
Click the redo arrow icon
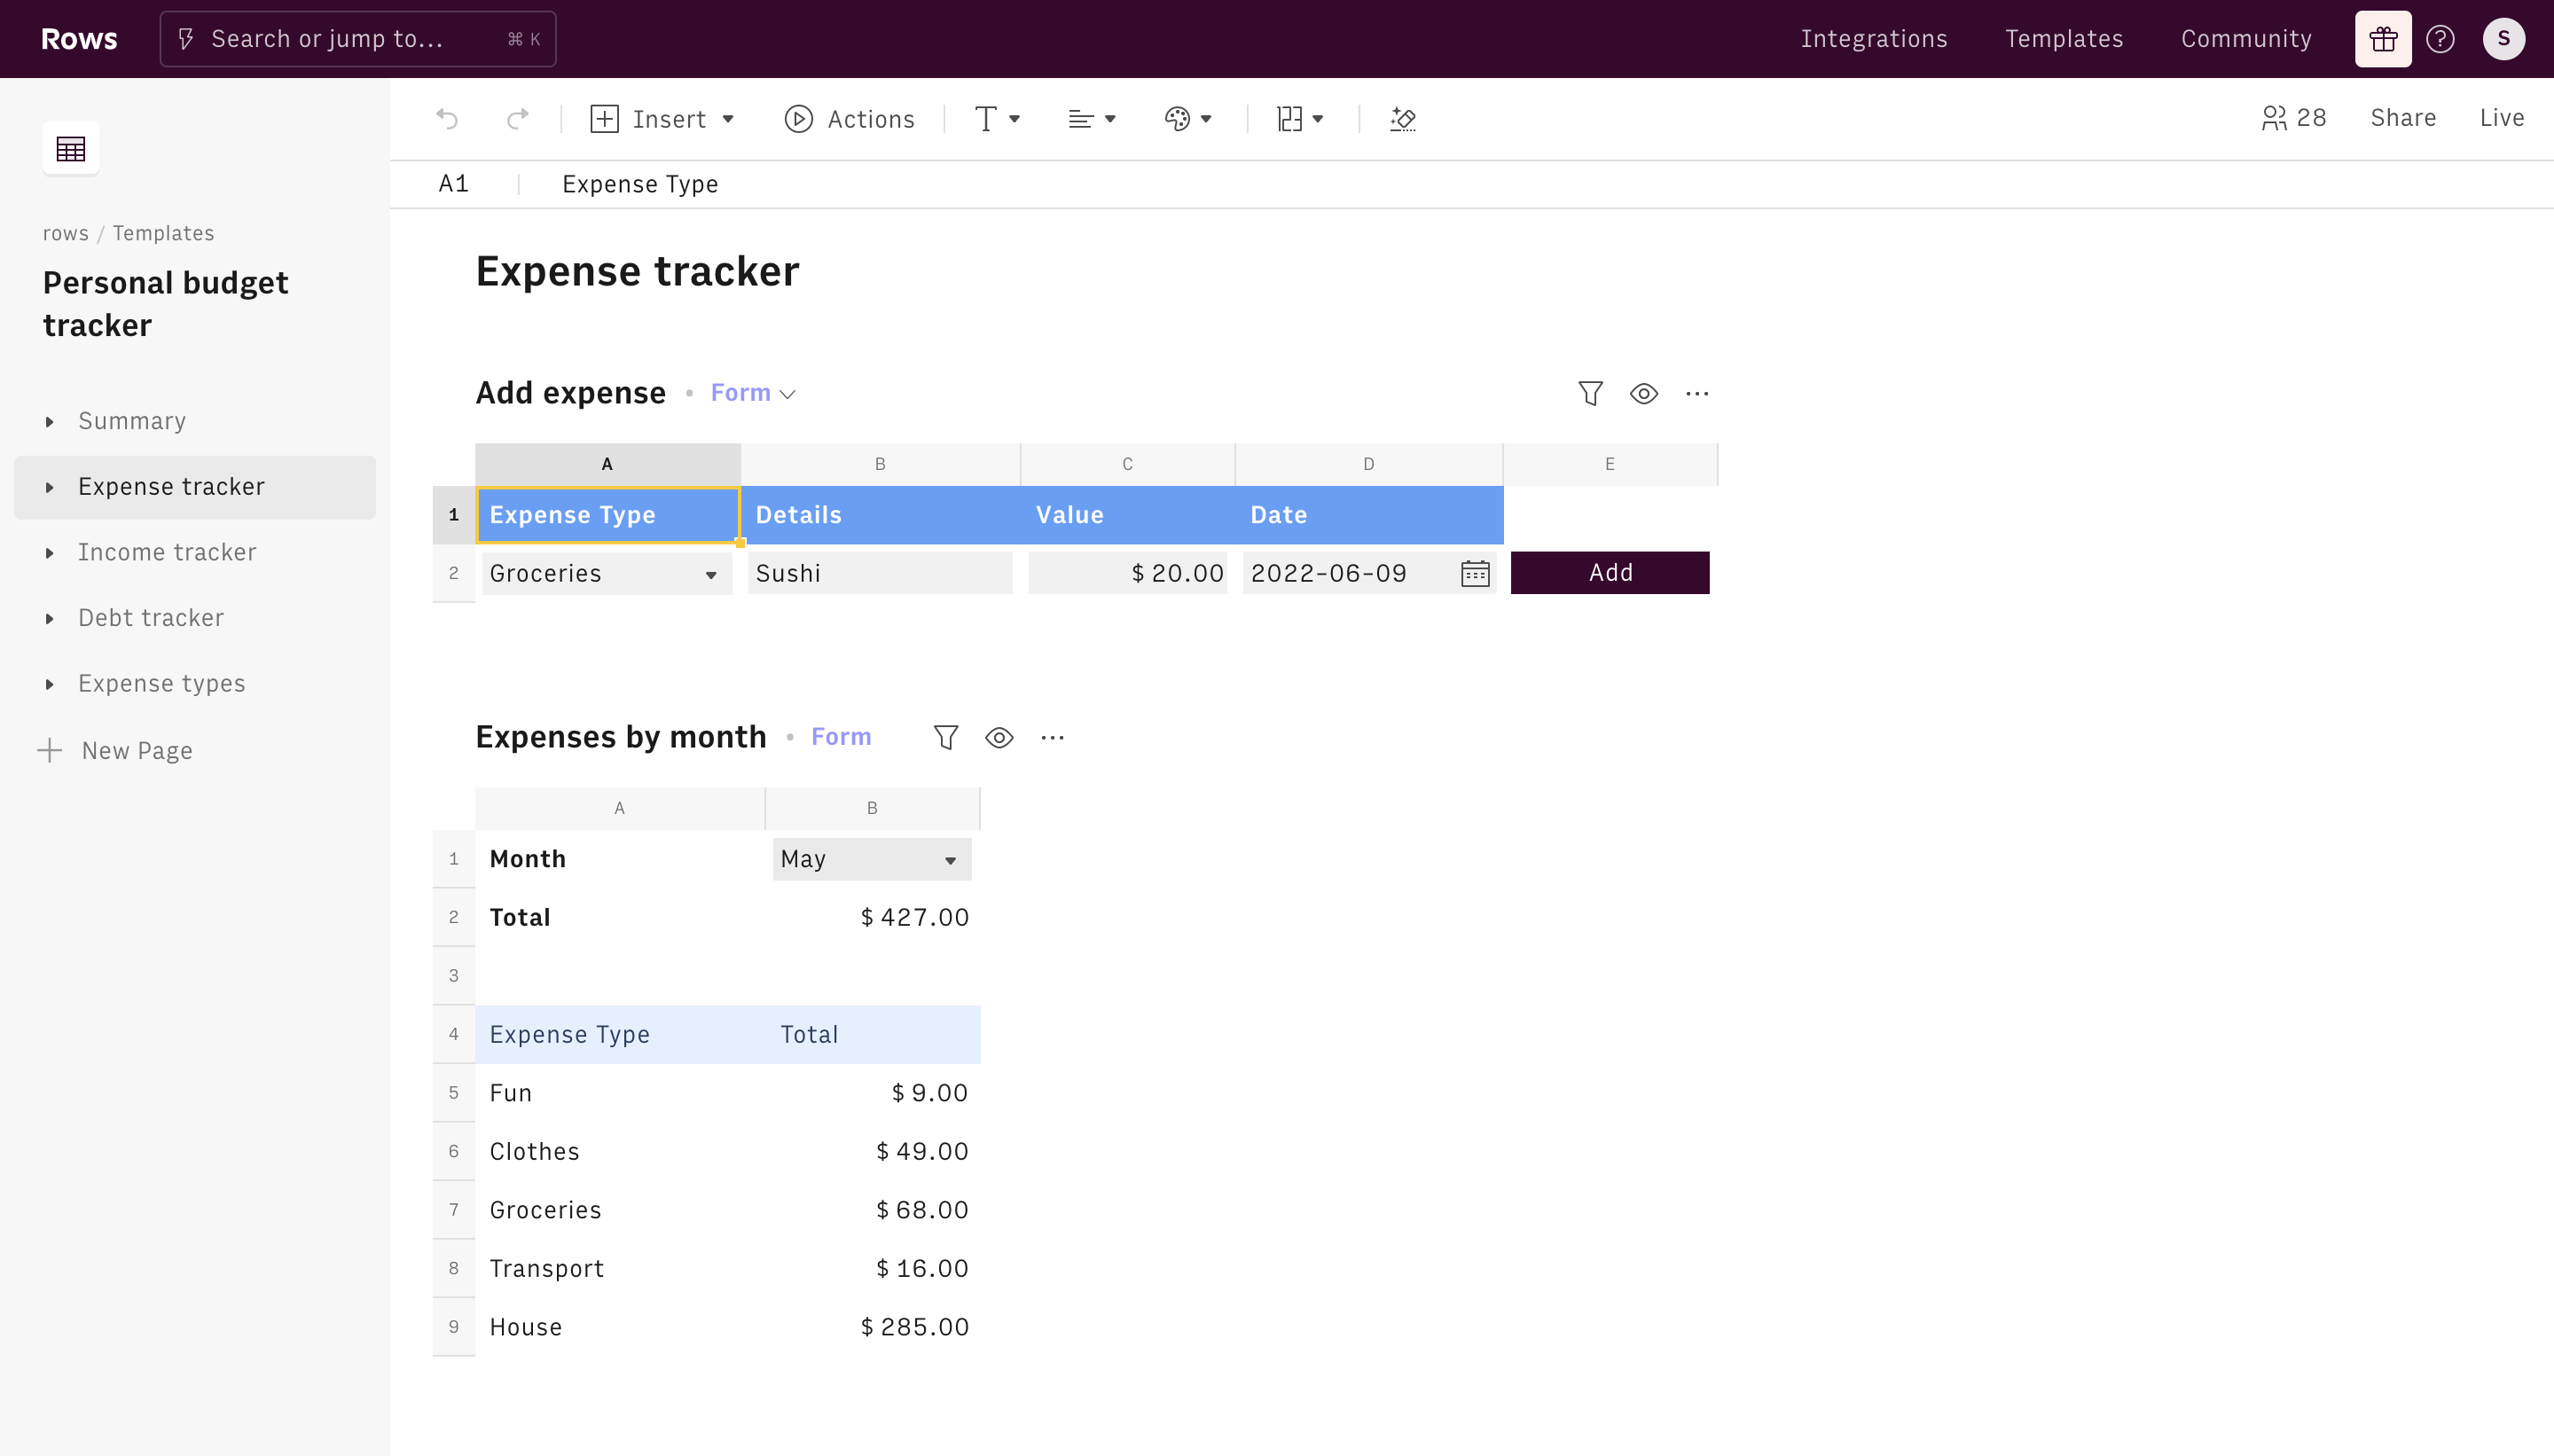517,119
